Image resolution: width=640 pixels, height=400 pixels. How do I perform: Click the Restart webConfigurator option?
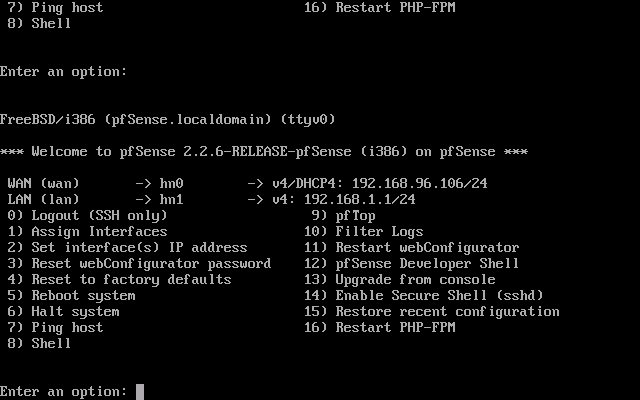[x=411, y=248]
